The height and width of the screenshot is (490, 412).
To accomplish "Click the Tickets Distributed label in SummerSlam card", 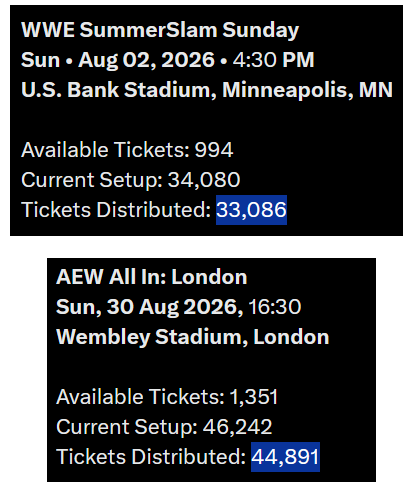I will click(116, 210).
